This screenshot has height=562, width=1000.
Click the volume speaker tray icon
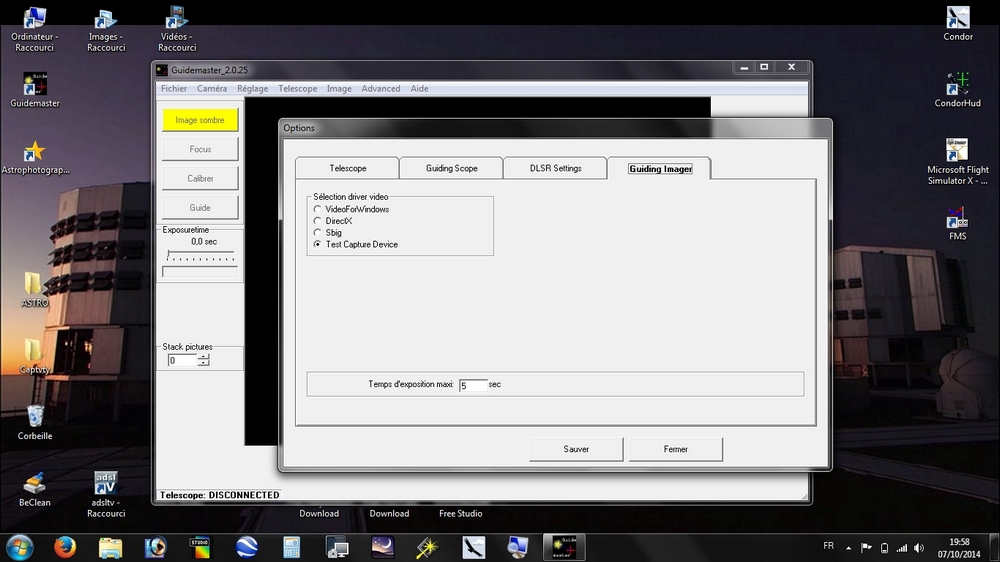[x=919, y=547]
